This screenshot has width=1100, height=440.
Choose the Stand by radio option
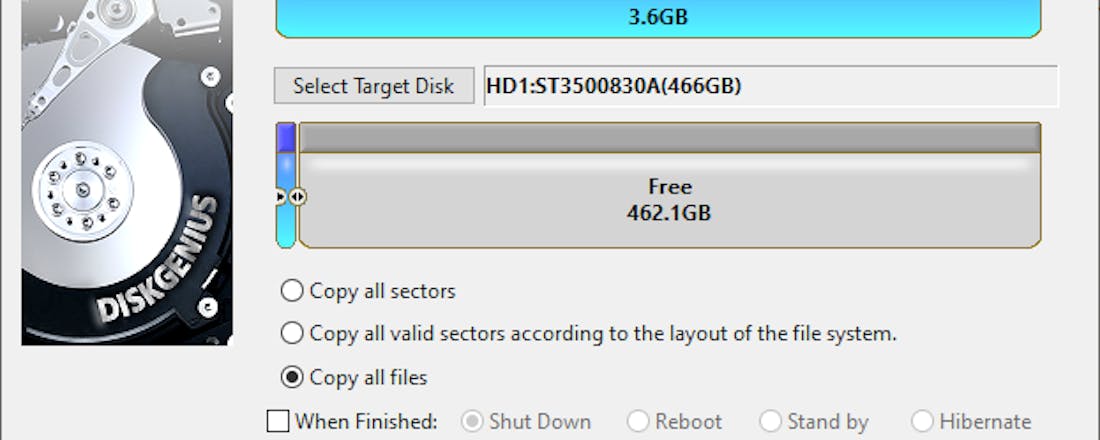(770, 421)
